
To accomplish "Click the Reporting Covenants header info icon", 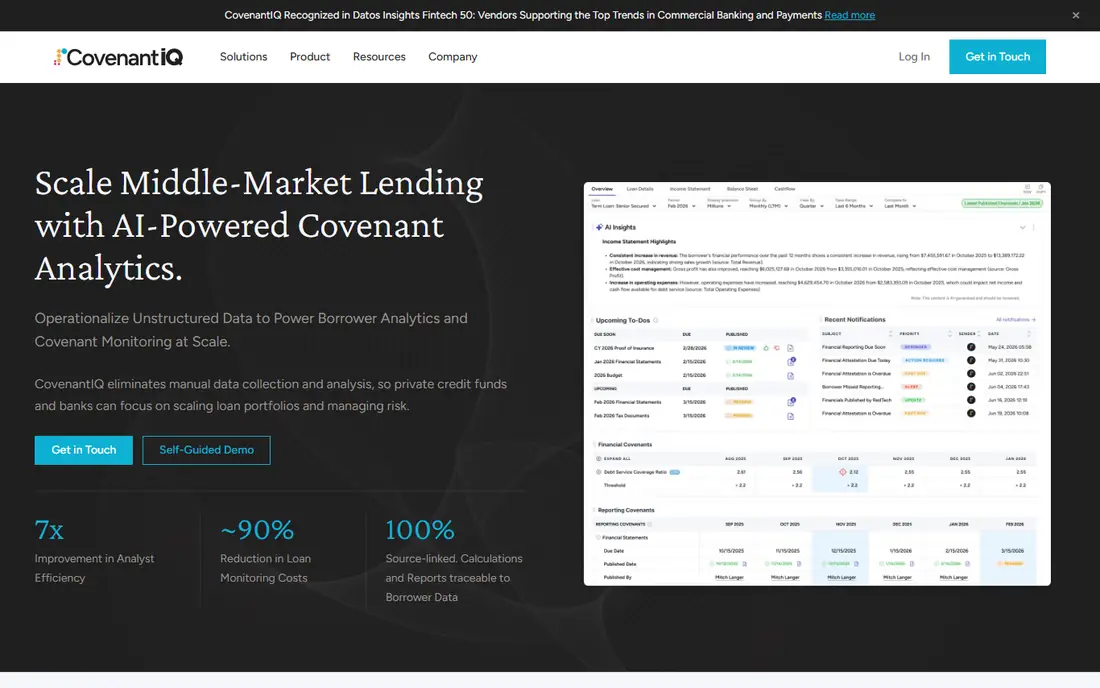I will tap(650, 525).
